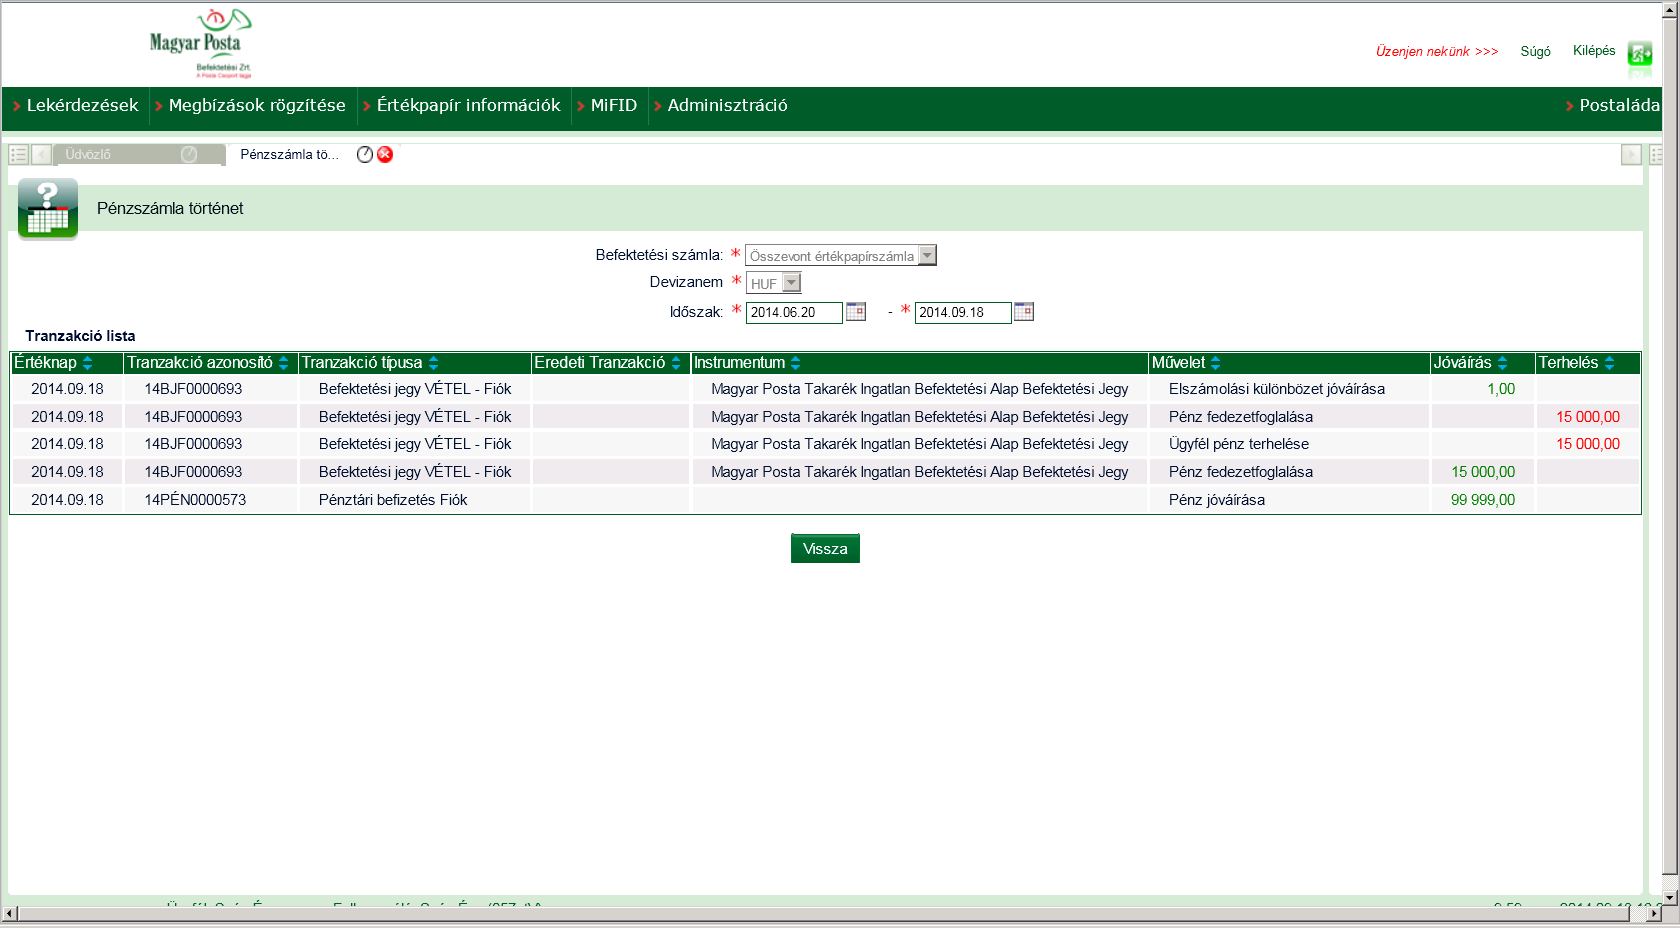Sort by Értéknap column
Screen dimensions: 1680x928
88,363
